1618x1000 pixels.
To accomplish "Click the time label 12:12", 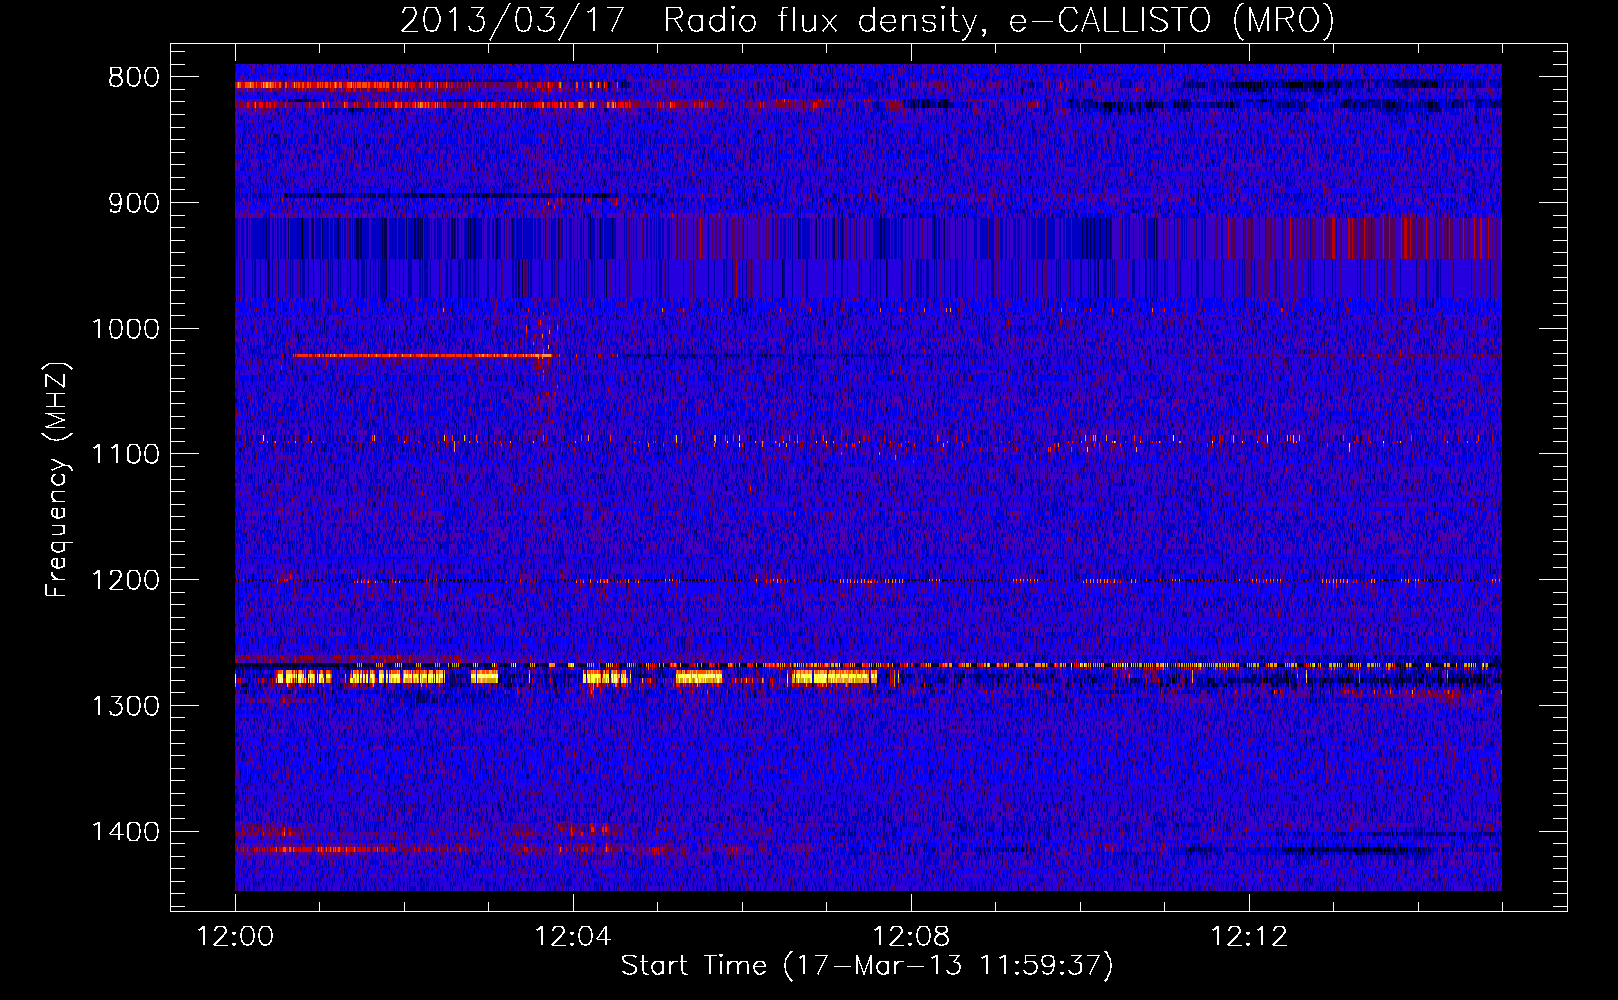I will [x=1249, y=937].
